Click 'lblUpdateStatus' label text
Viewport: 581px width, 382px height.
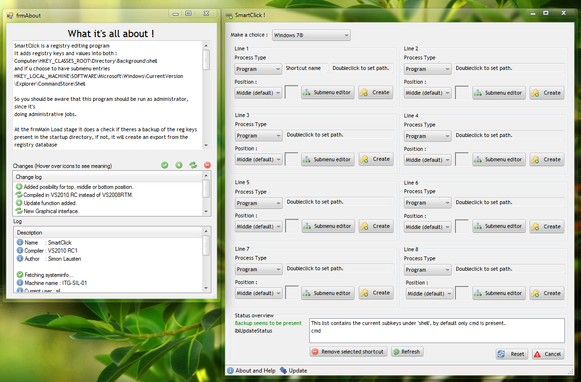pyautogui.click(x=253, y=331)
